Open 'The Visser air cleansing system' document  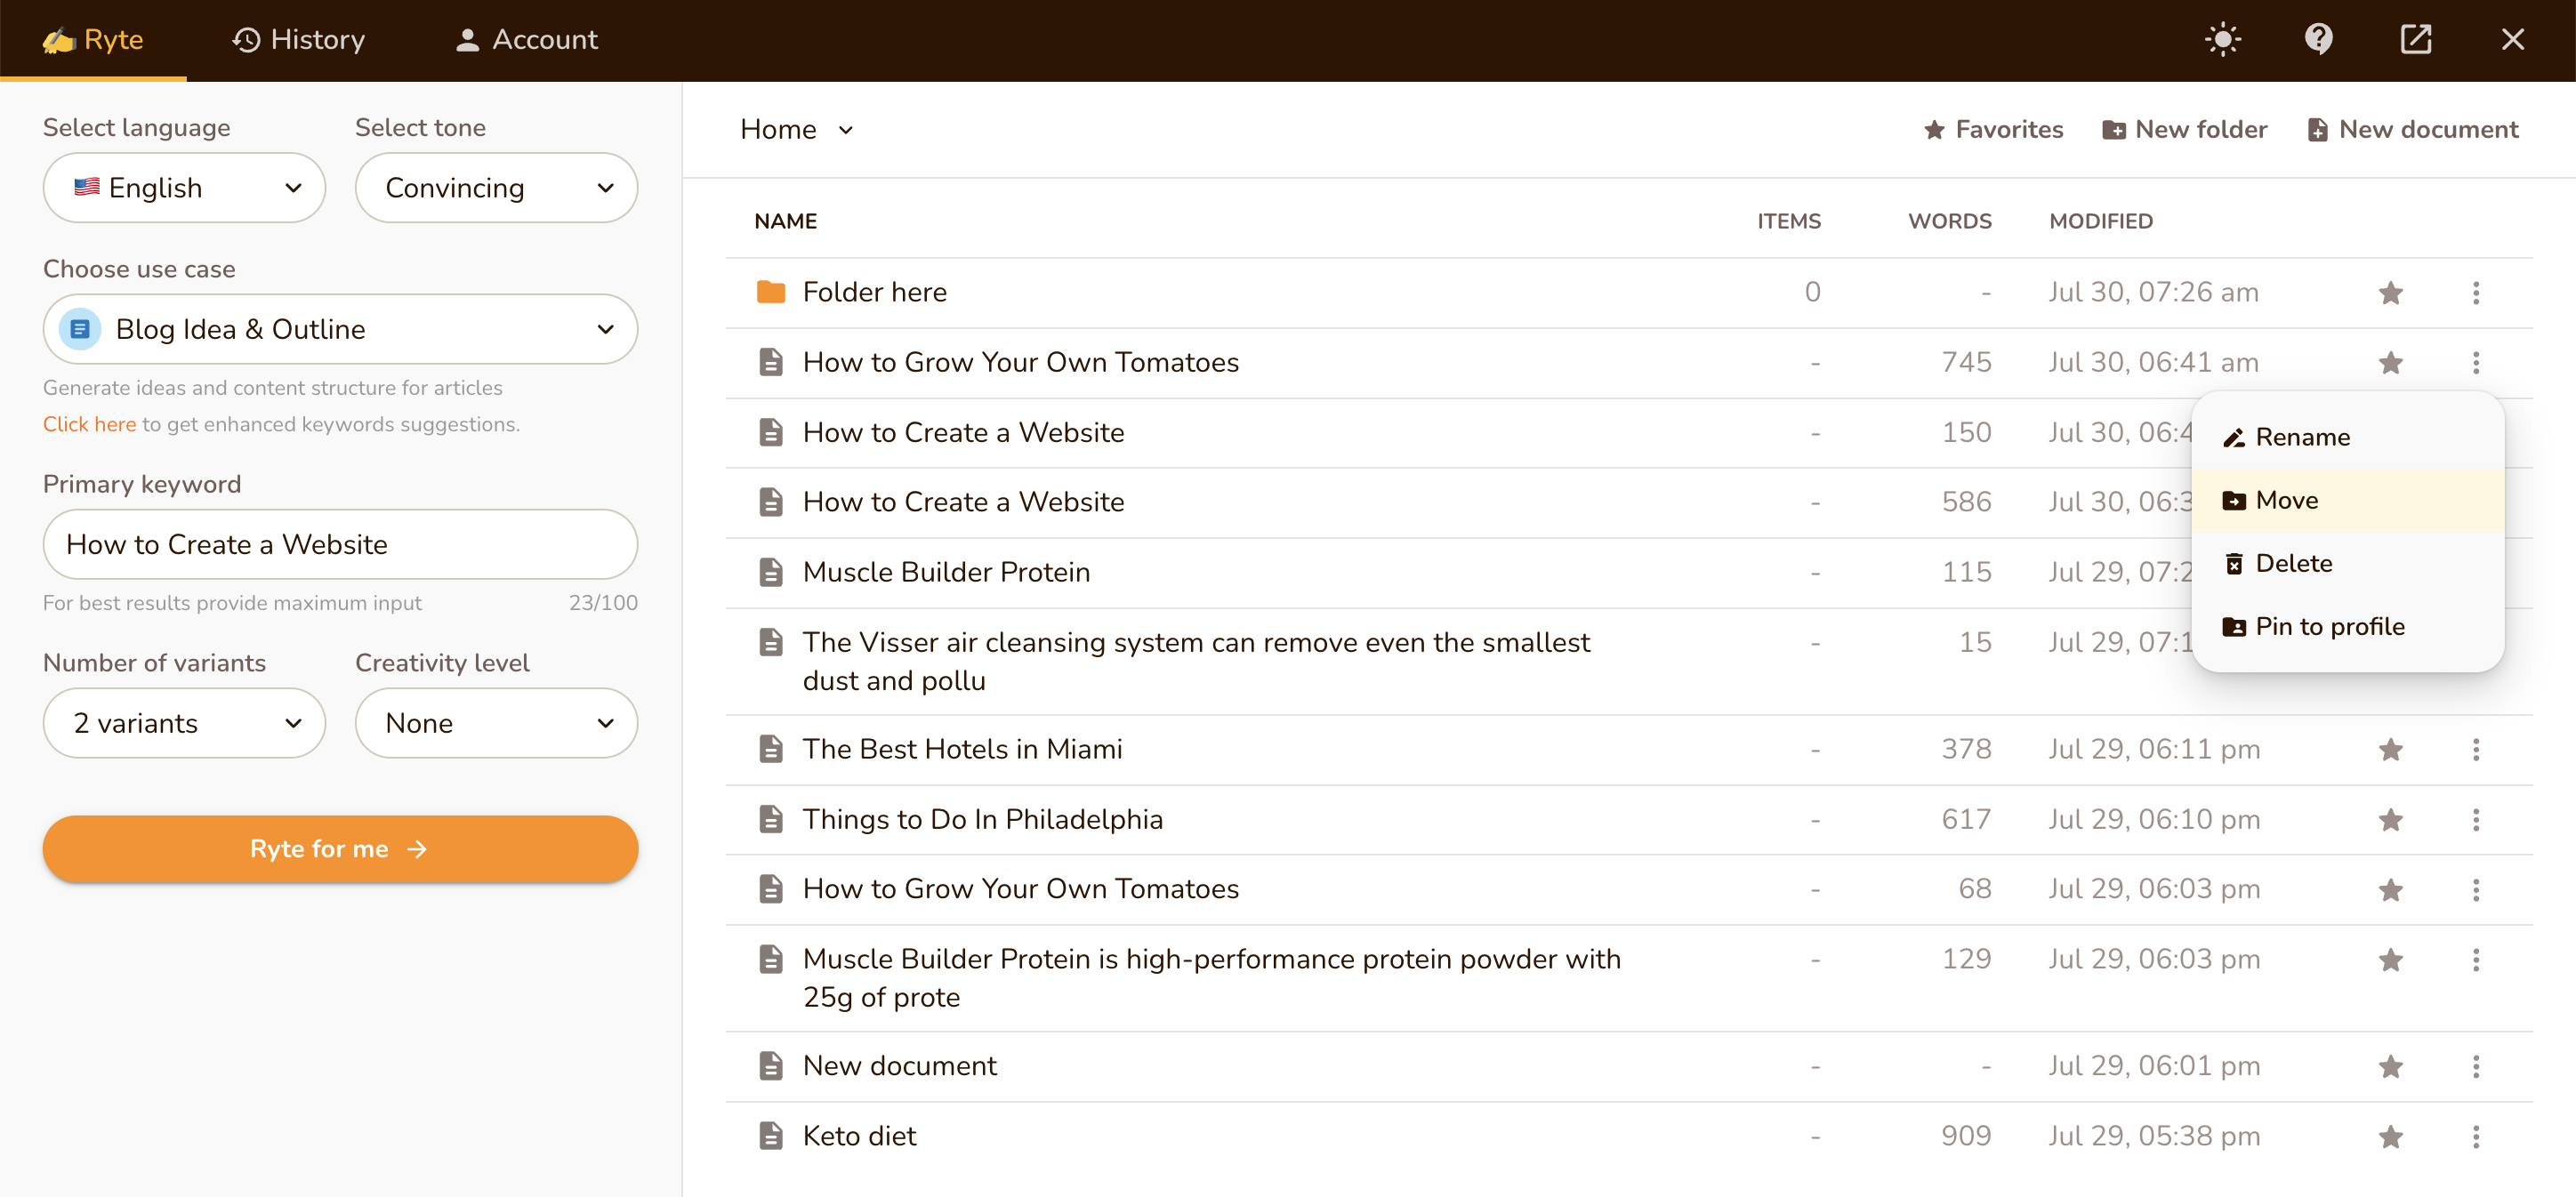1196,661
